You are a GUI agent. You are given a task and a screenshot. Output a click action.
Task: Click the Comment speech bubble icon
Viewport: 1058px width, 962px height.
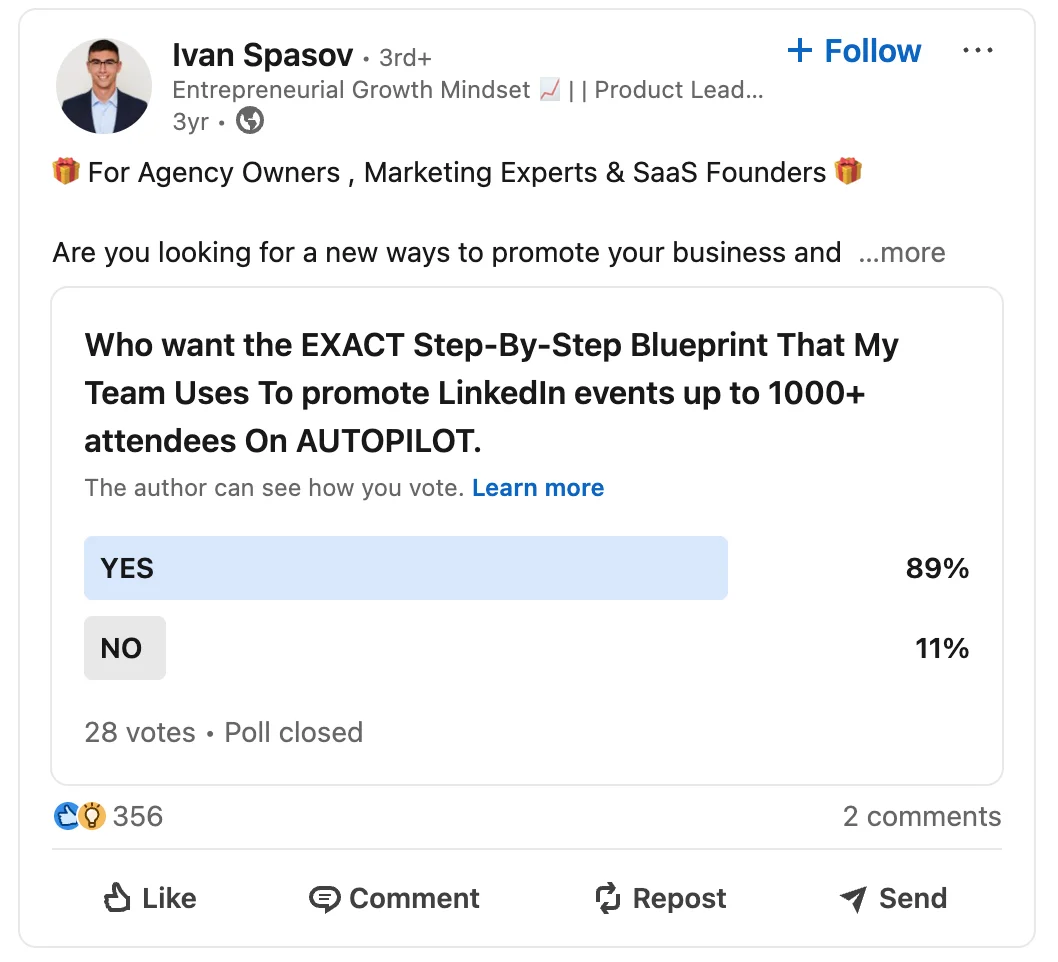point(325,898)
